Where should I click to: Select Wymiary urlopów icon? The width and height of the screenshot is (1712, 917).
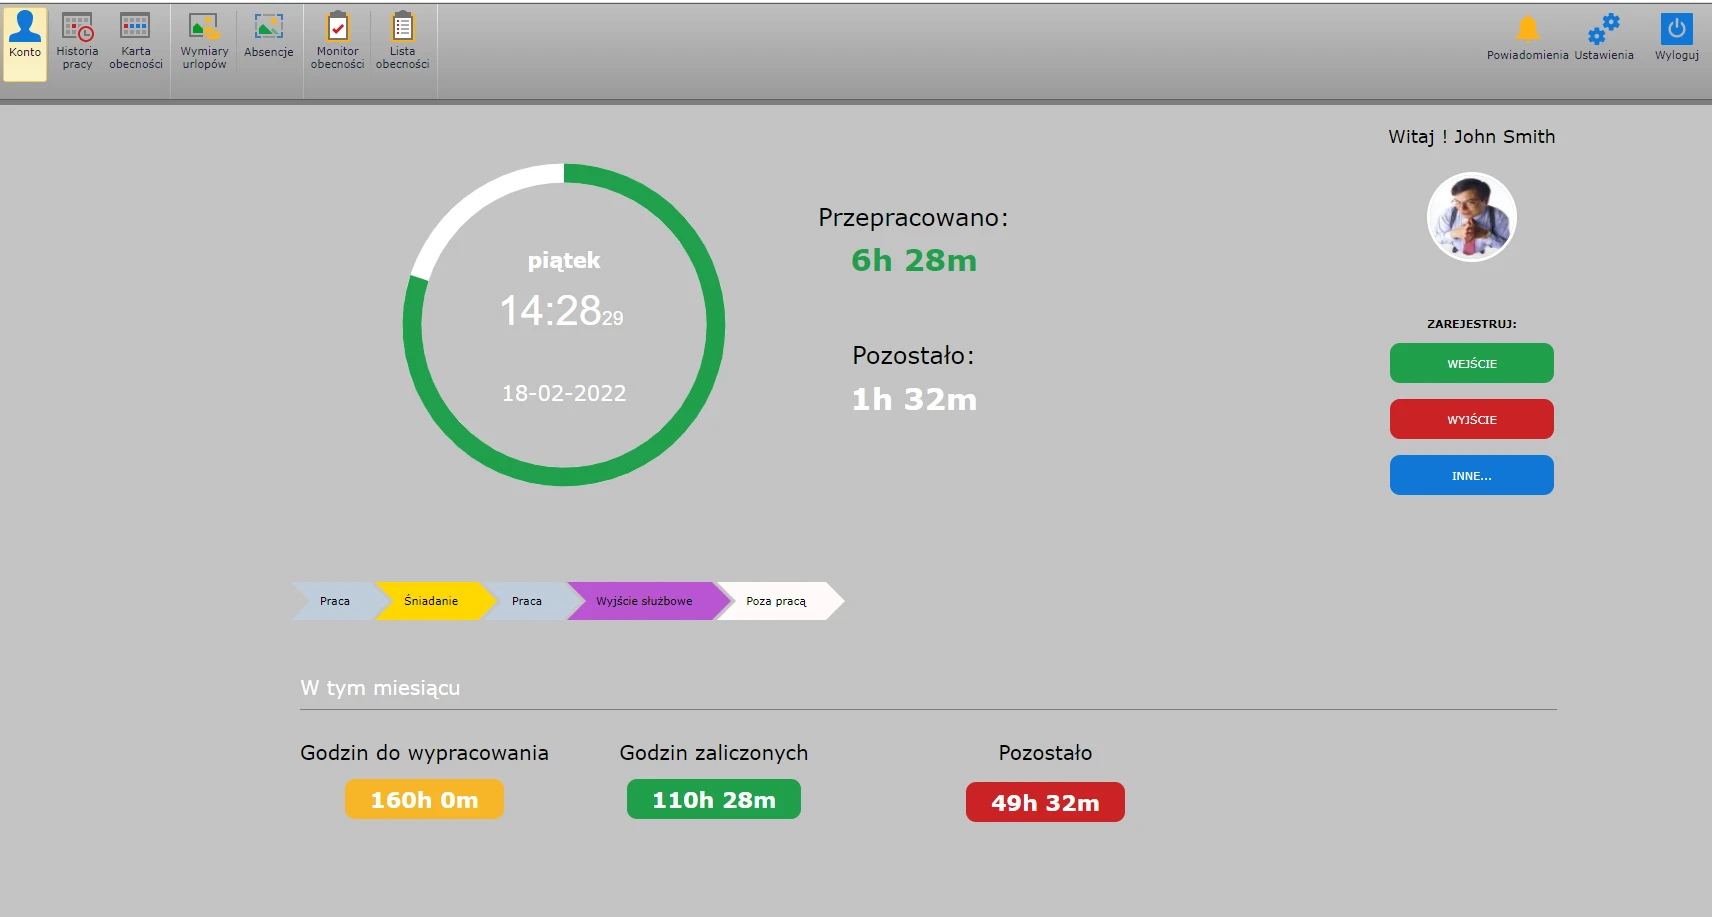click(204, 27)
